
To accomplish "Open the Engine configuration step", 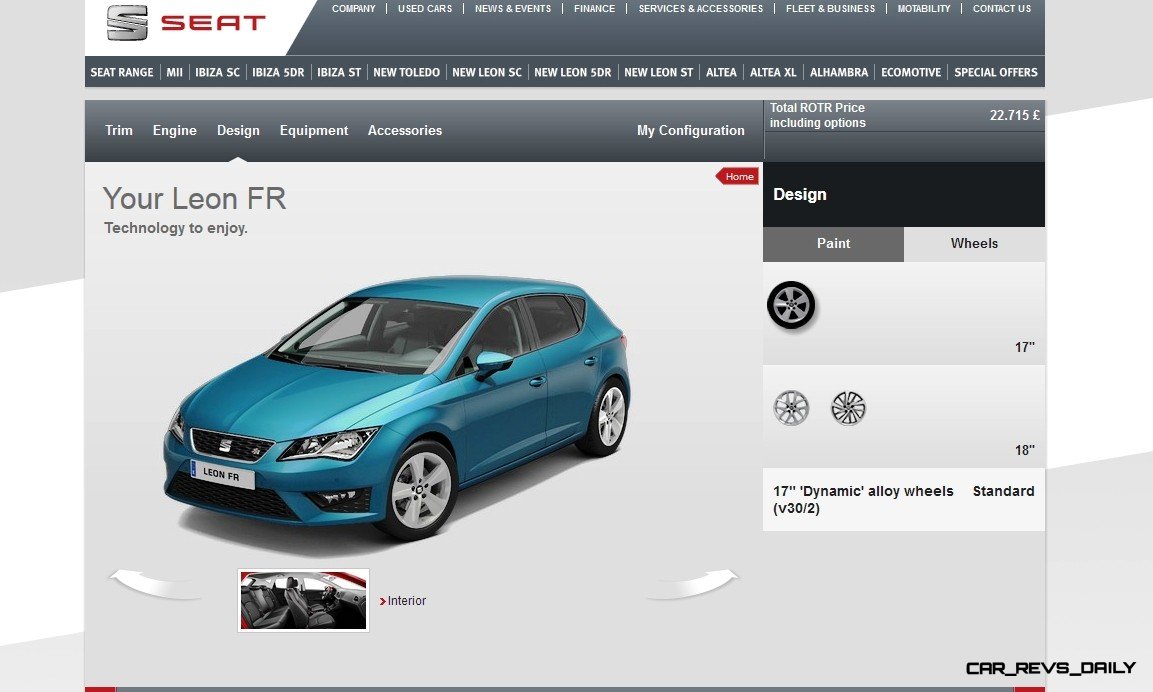I will pyautogui.click(x=175, y=130).
